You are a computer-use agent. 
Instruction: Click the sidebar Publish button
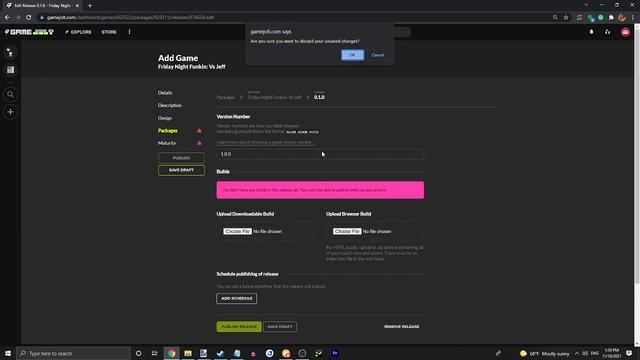click(x=181, y=158)
